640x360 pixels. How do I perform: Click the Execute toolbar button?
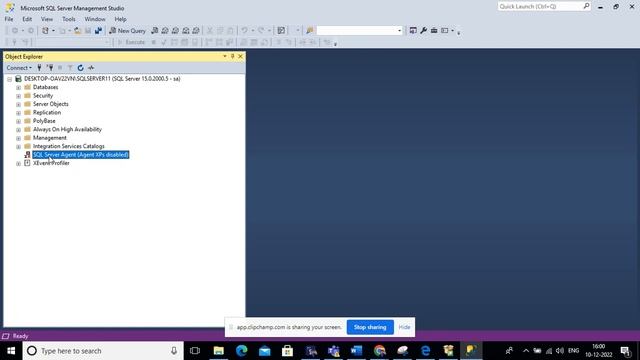131,42
